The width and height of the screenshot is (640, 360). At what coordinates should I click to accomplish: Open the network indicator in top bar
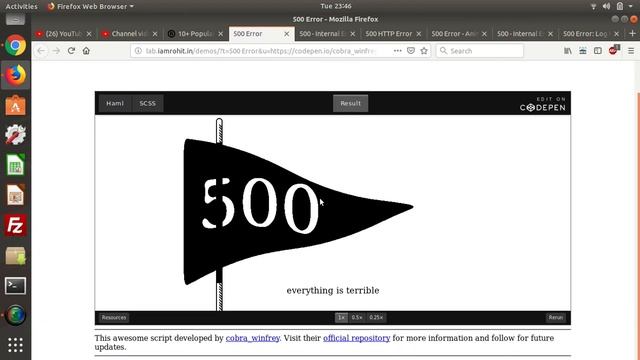(x=593, y=6)
